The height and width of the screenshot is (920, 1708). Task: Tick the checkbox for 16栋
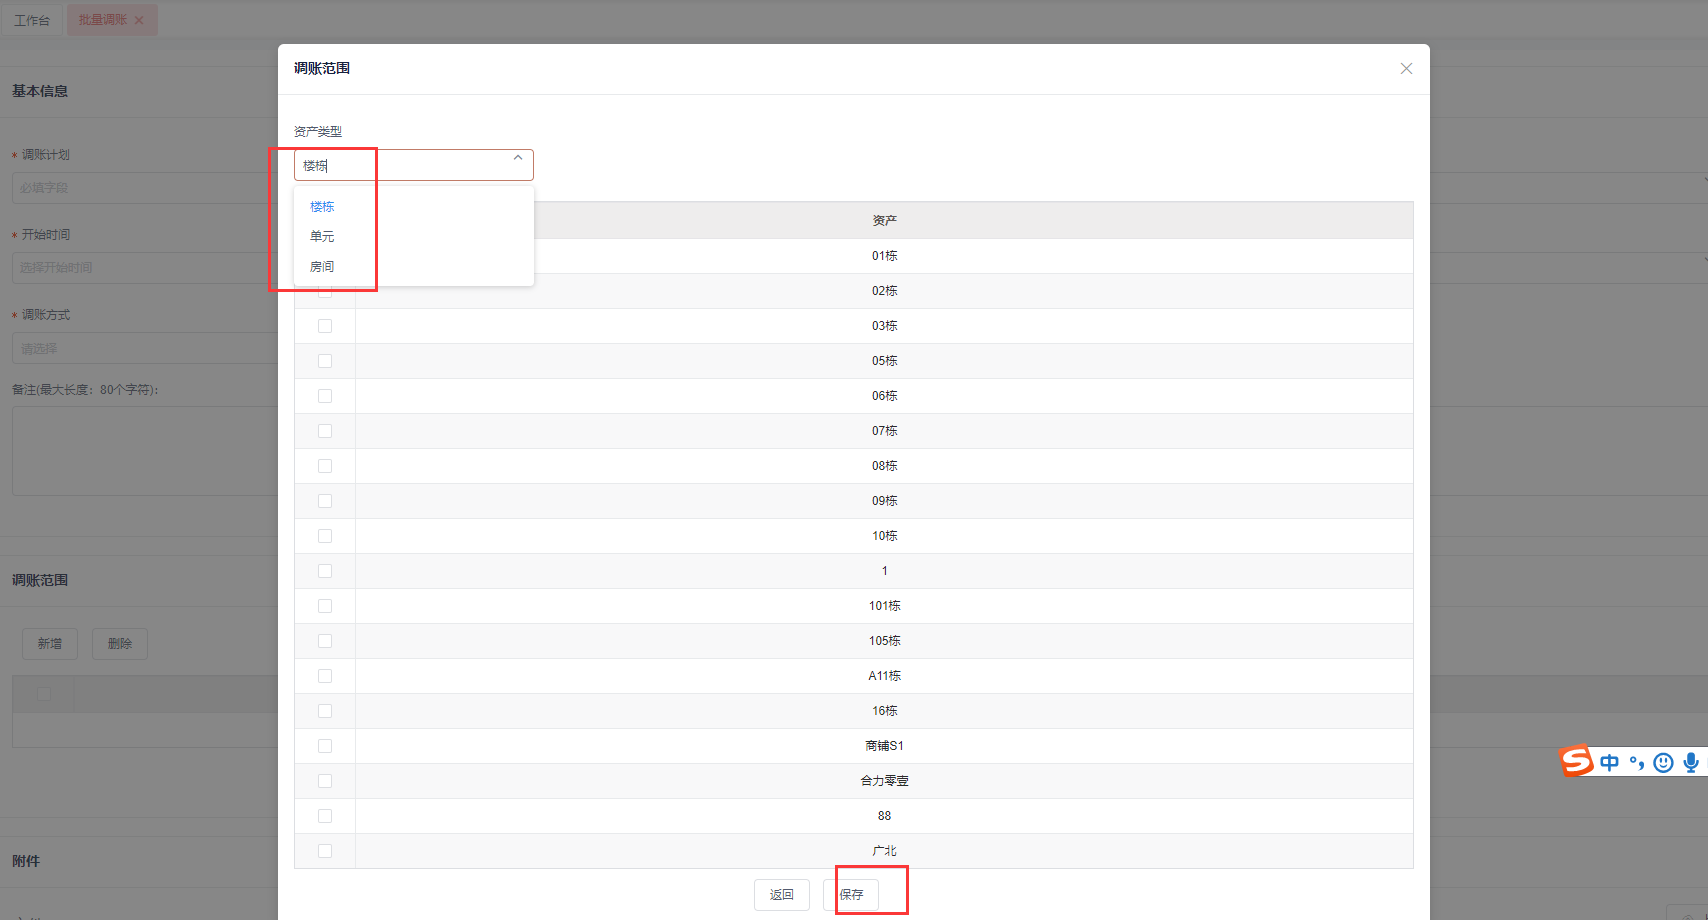pyautogui.click(x=325, y=711)
